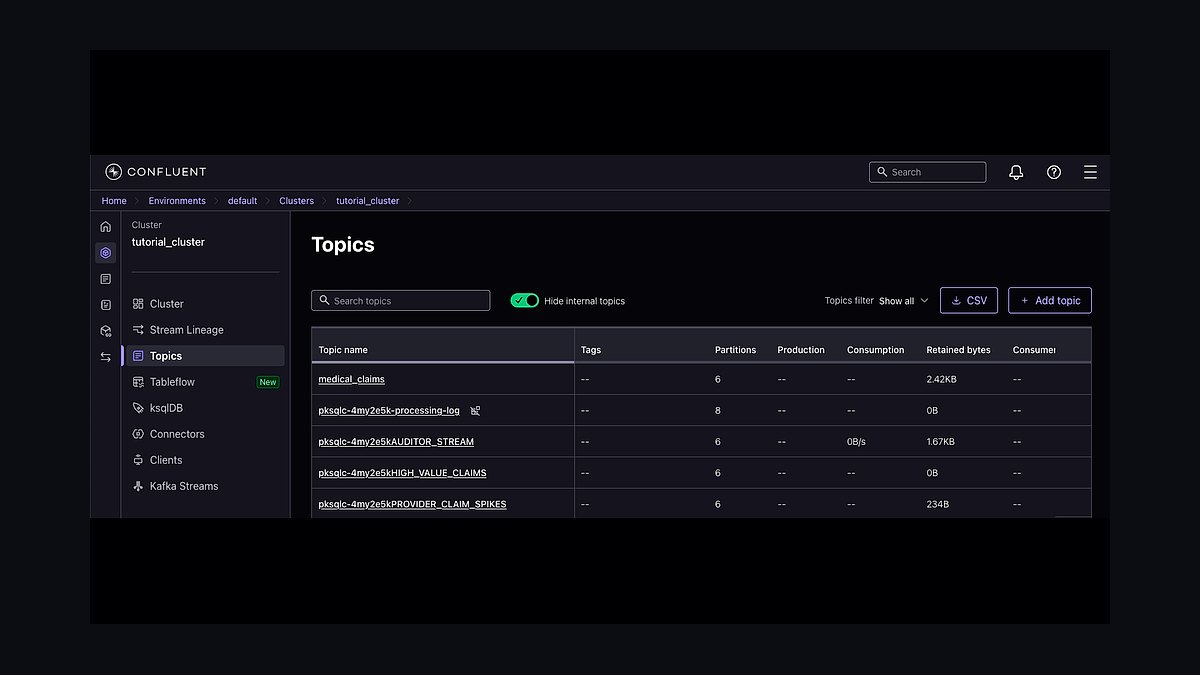The image size is (1200, 675).
Task: Click the icon beside pksqlc-4my2e5k-processing-log
Action: [475, 411]
